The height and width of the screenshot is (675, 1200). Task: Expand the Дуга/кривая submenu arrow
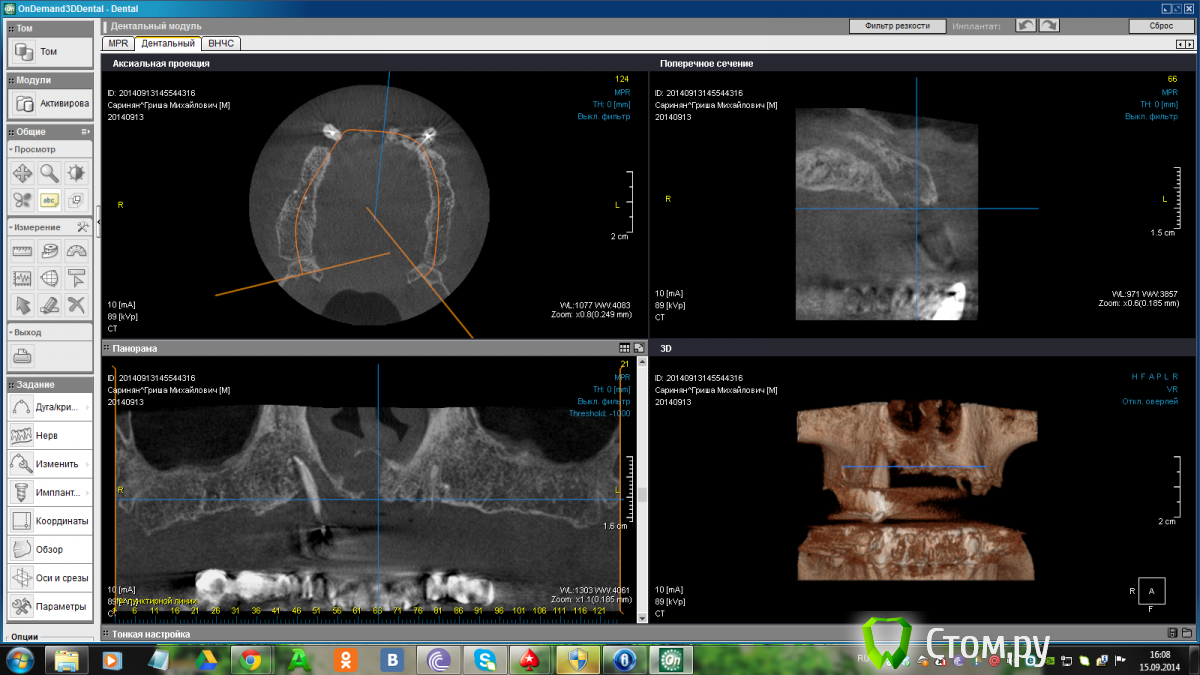[88, 407]
